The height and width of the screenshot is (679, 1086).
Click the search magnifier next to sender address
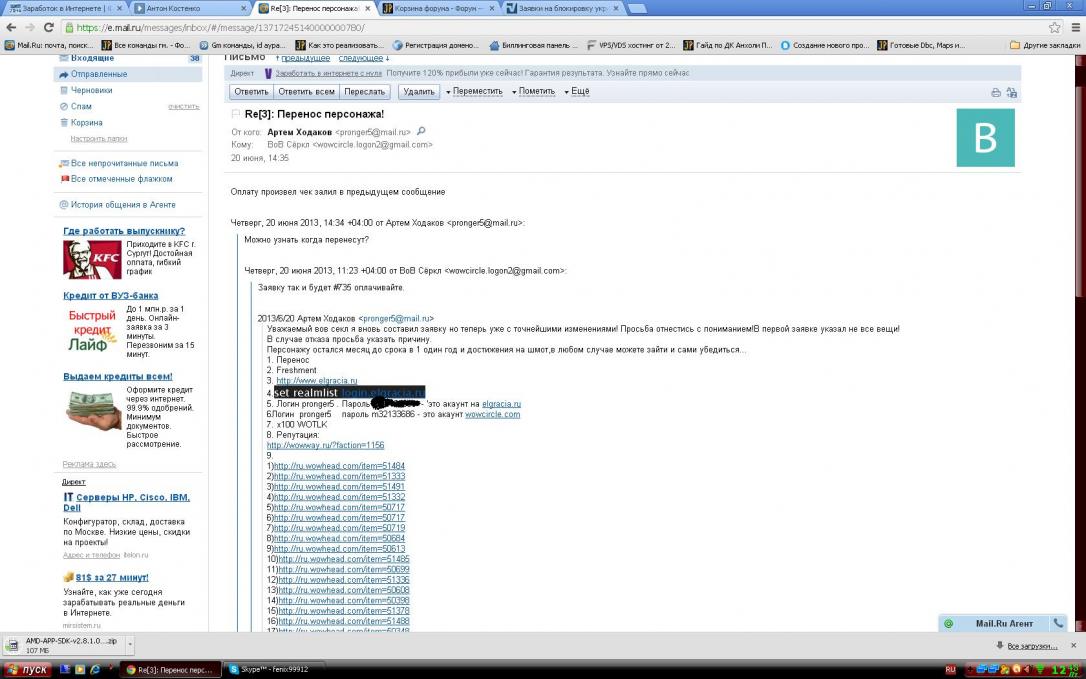(x=421, y=131)
